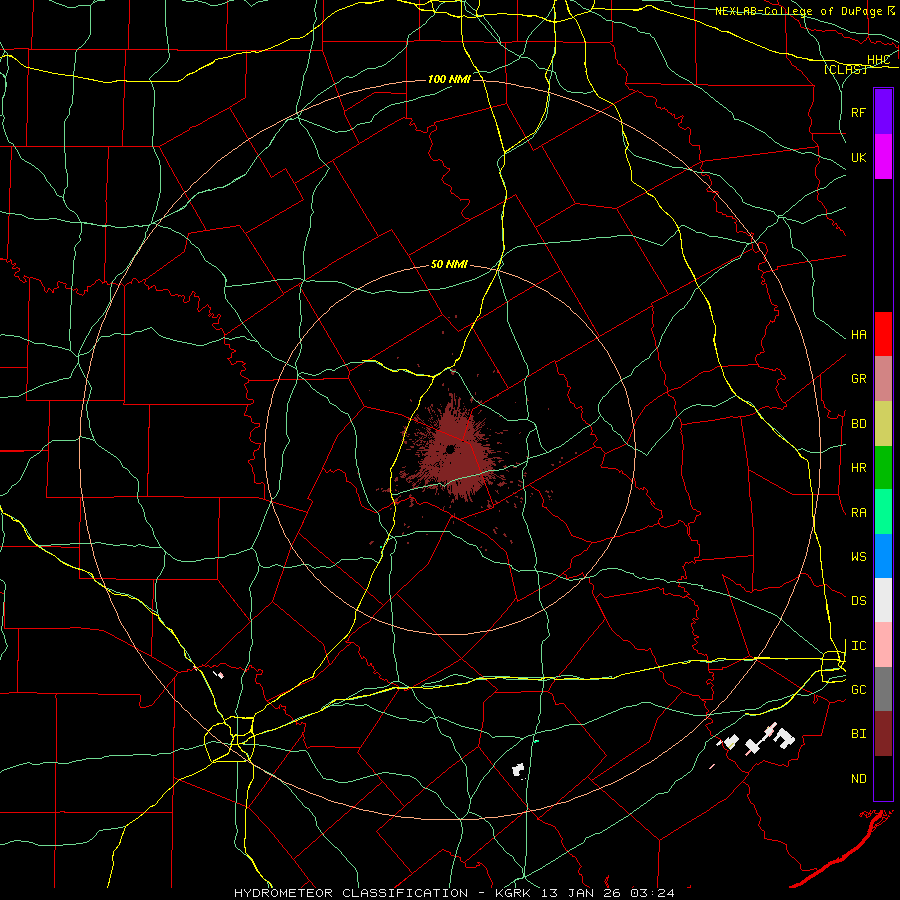Click the "BD" legend label
900x900 pixels.
858,424
